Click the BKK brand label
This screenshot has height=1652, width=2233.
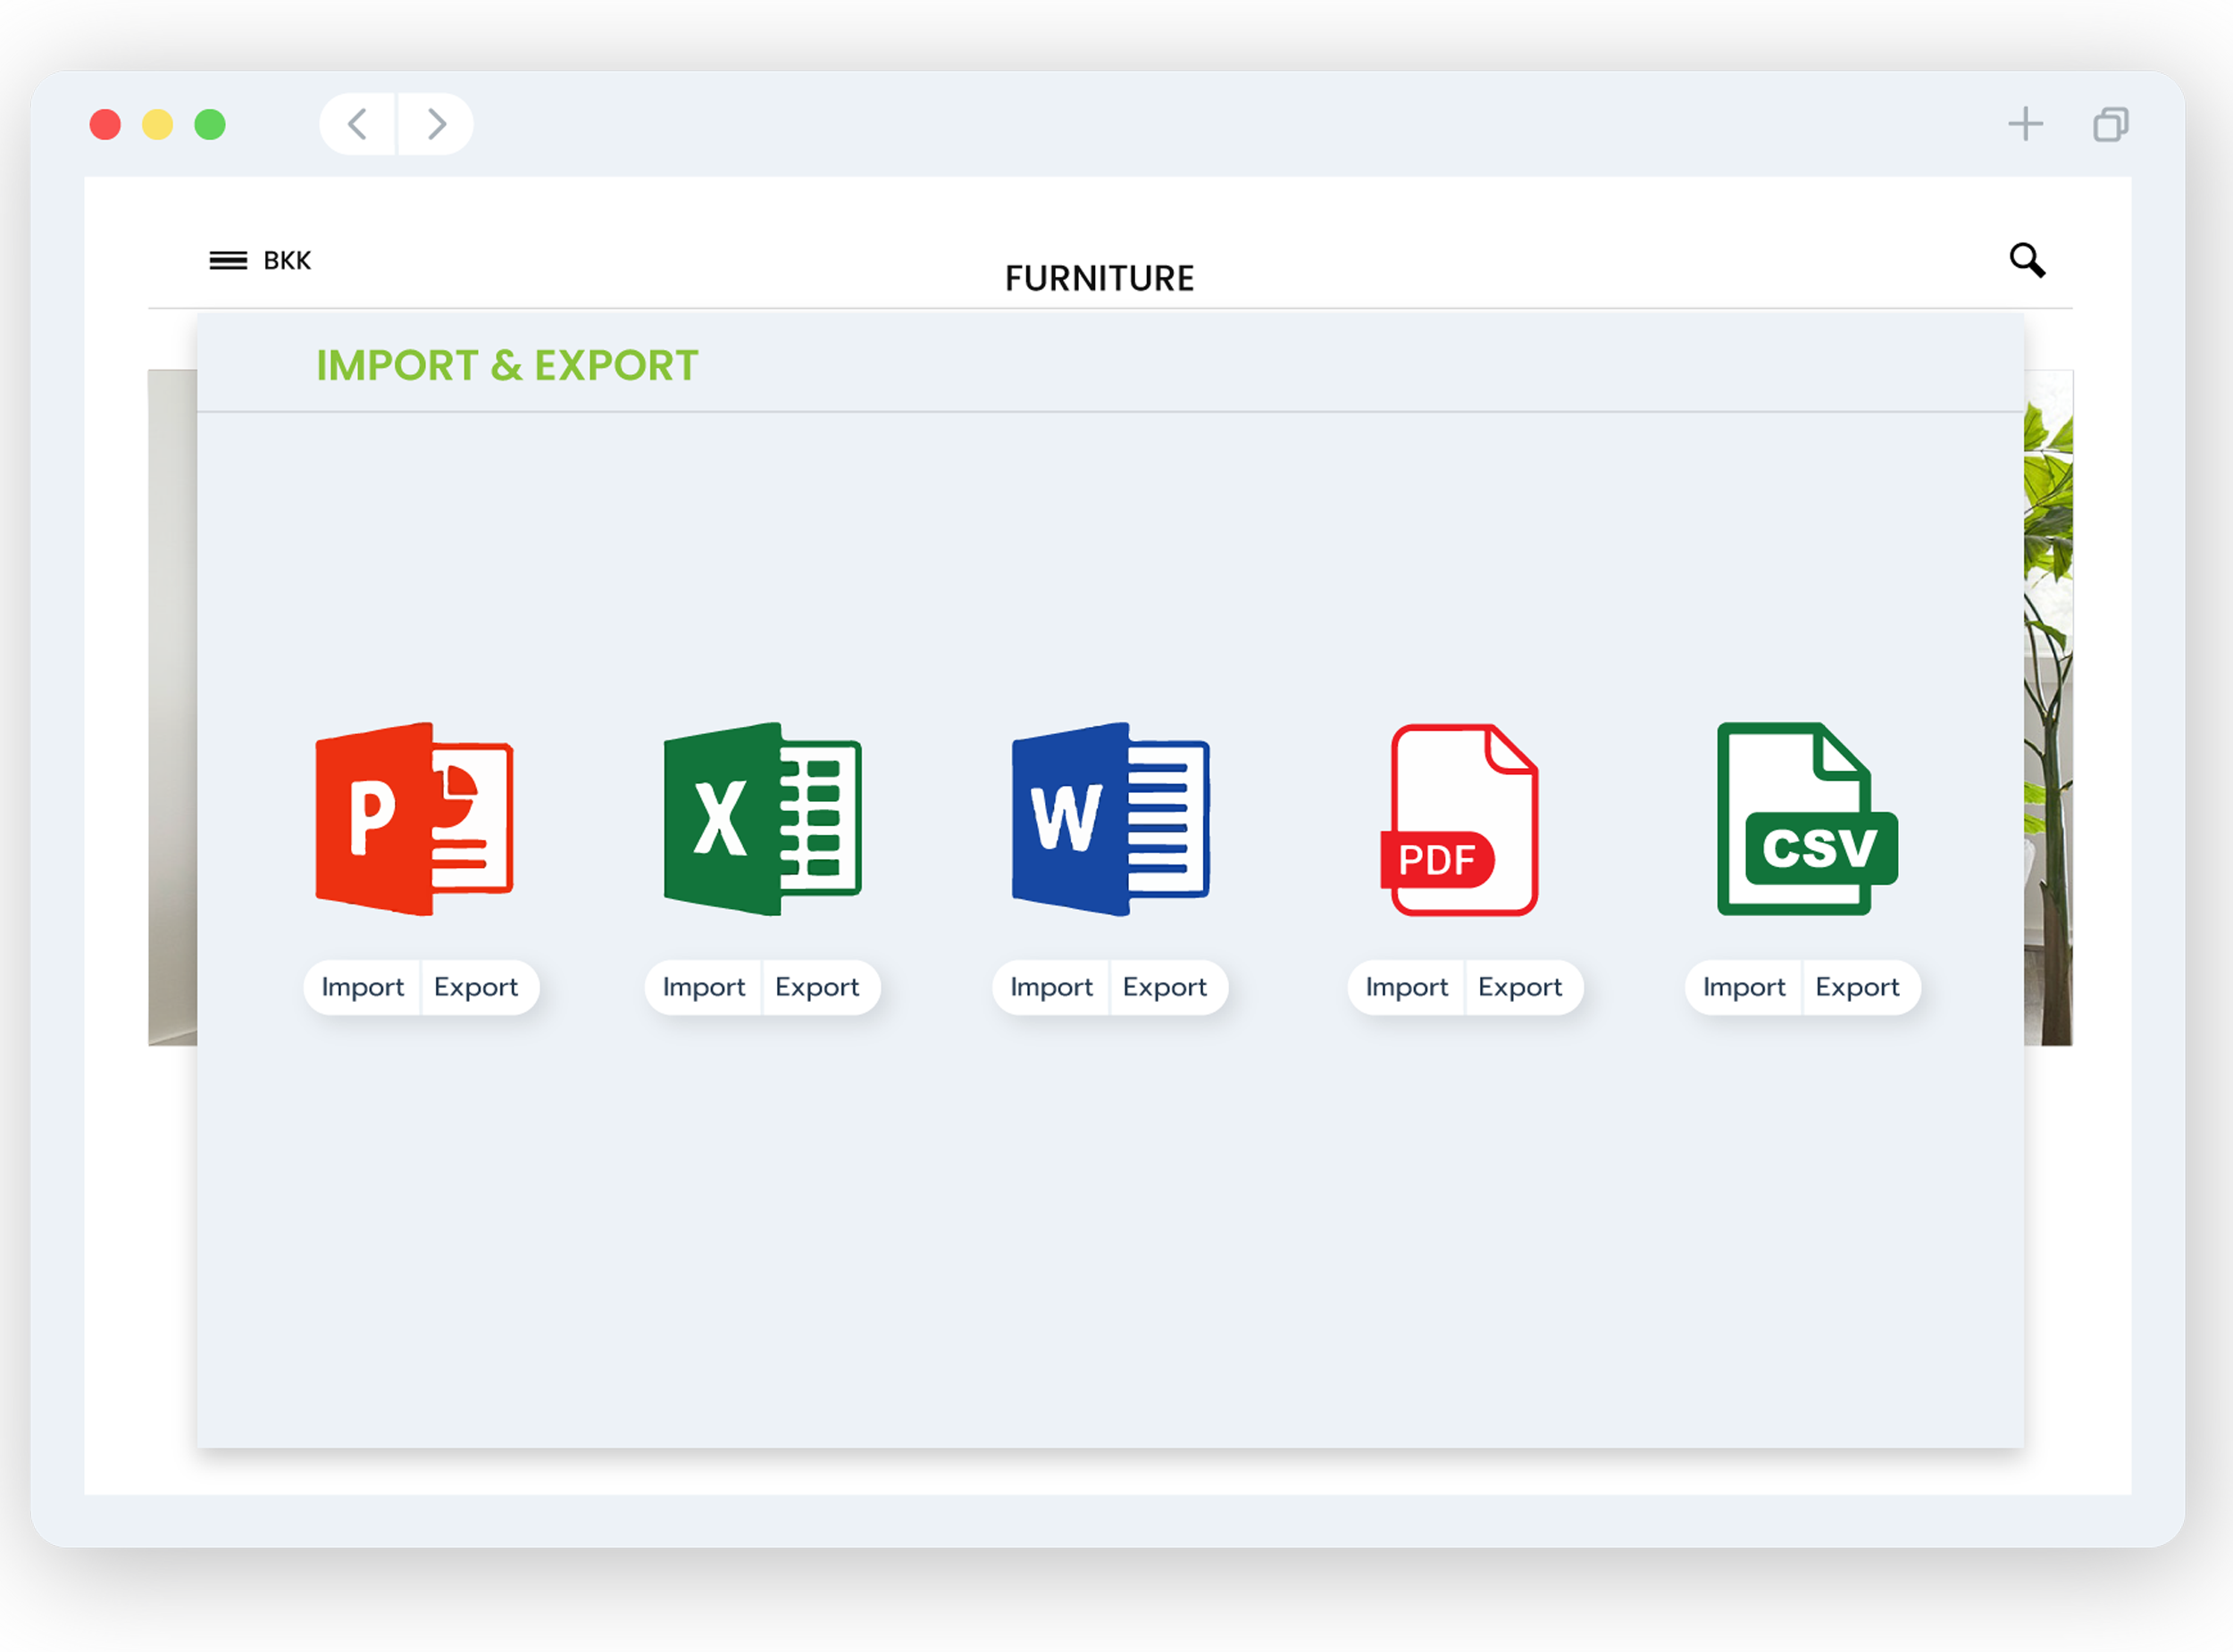287,261
